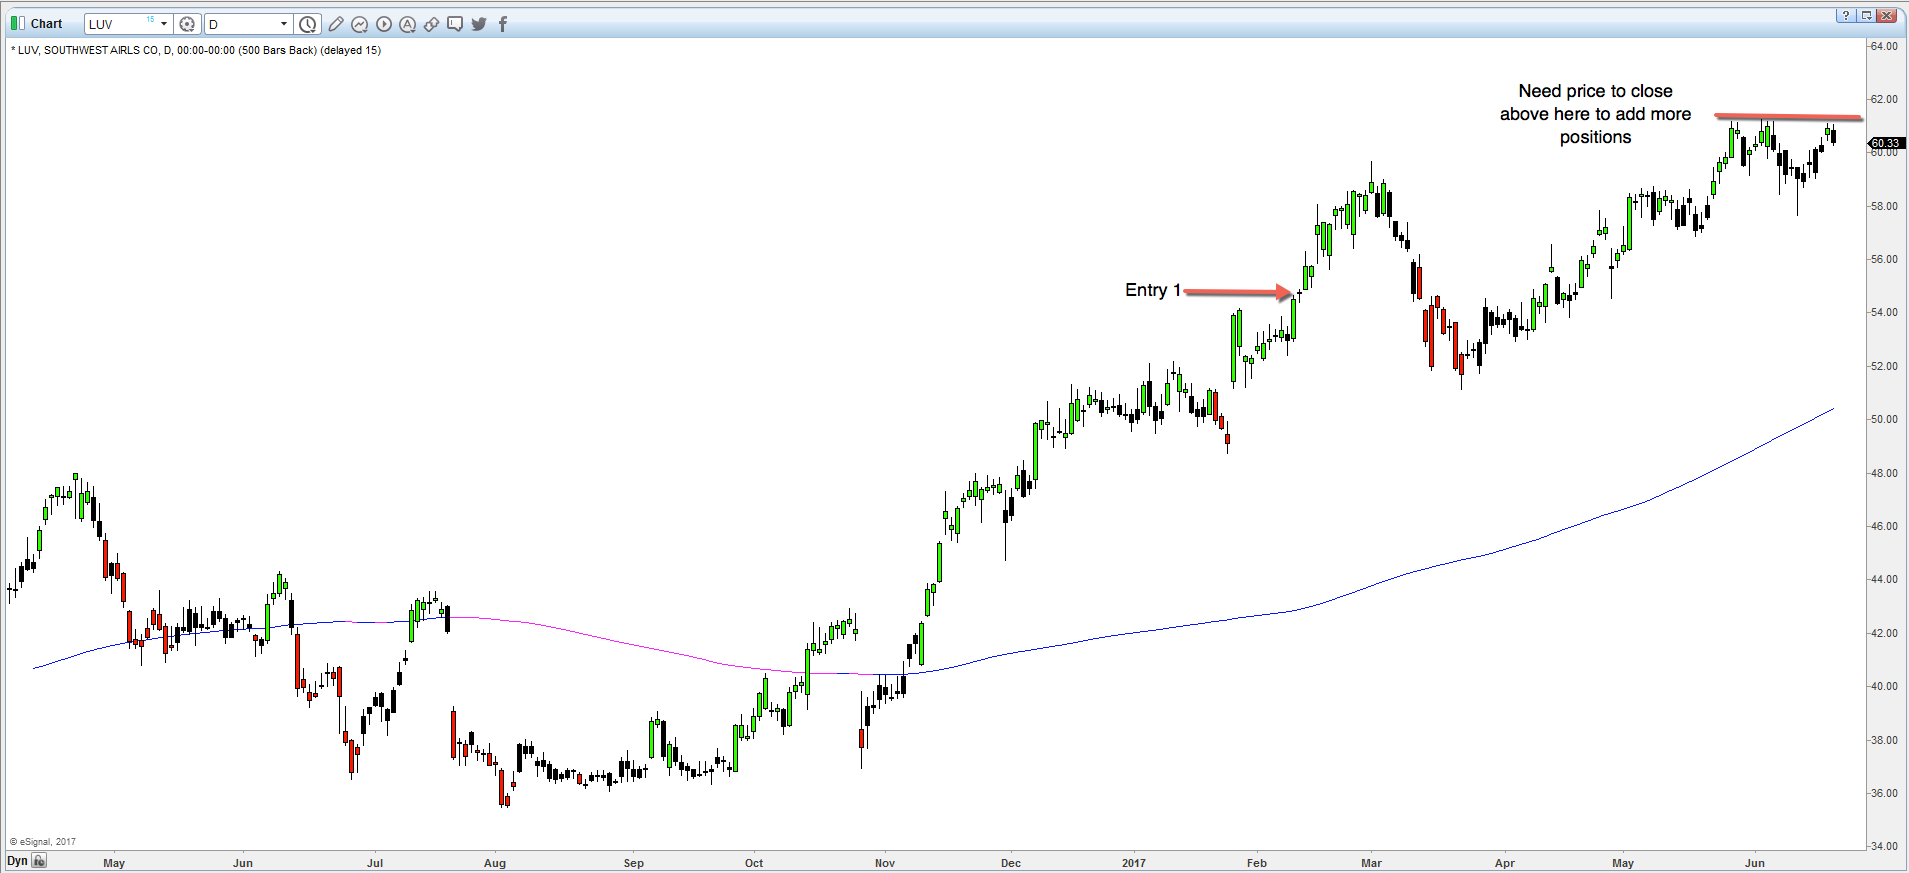Viewport: 1909px width, 873px height.
Task: Click the link windows chain icon
Action: [432, 24]
